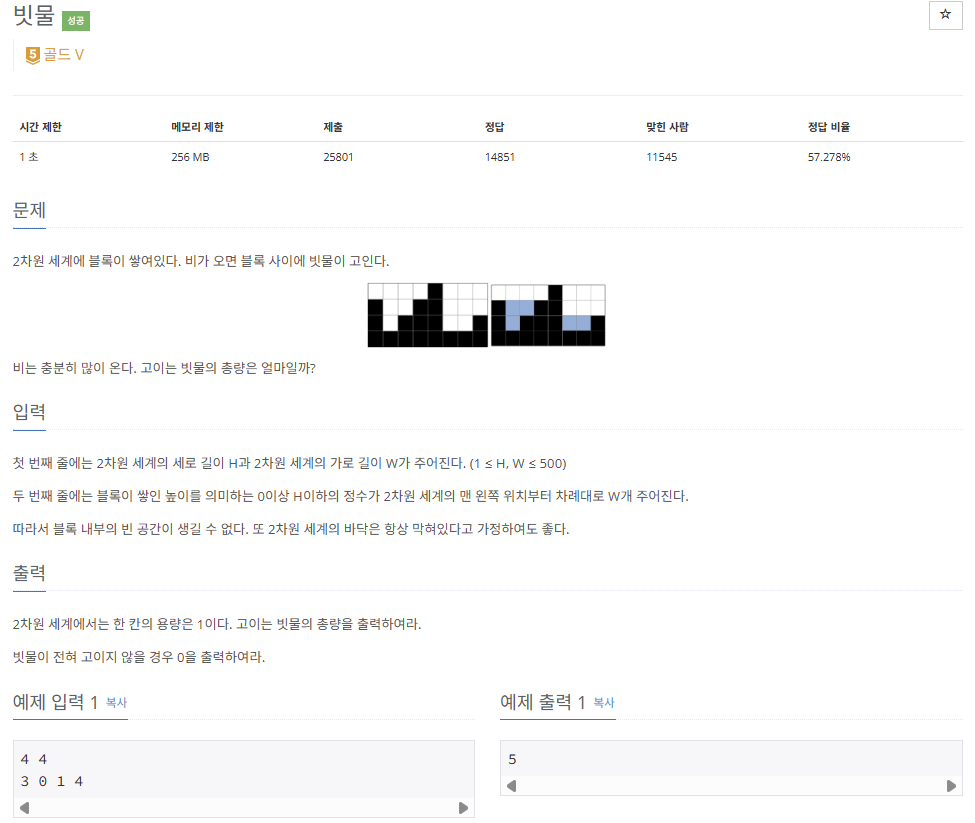Click the 예제 출력 1 heading
The width and height of the screenshot is (975, 823).
pyautogui.click(x=543, y=702)
